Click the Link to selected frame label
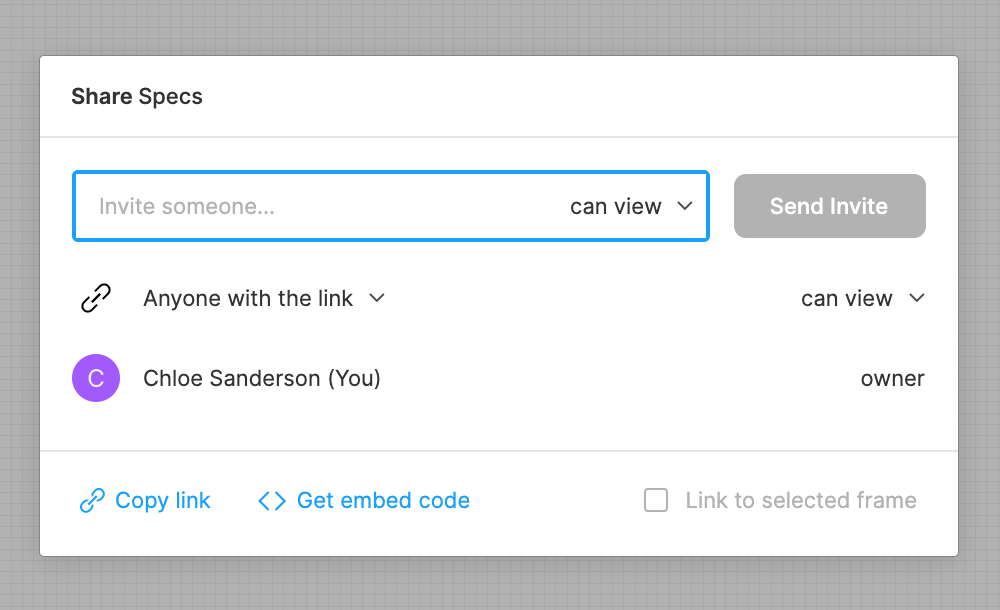Screen dimensions: 1000x610 pyautogui.click(x=800, y=500)
